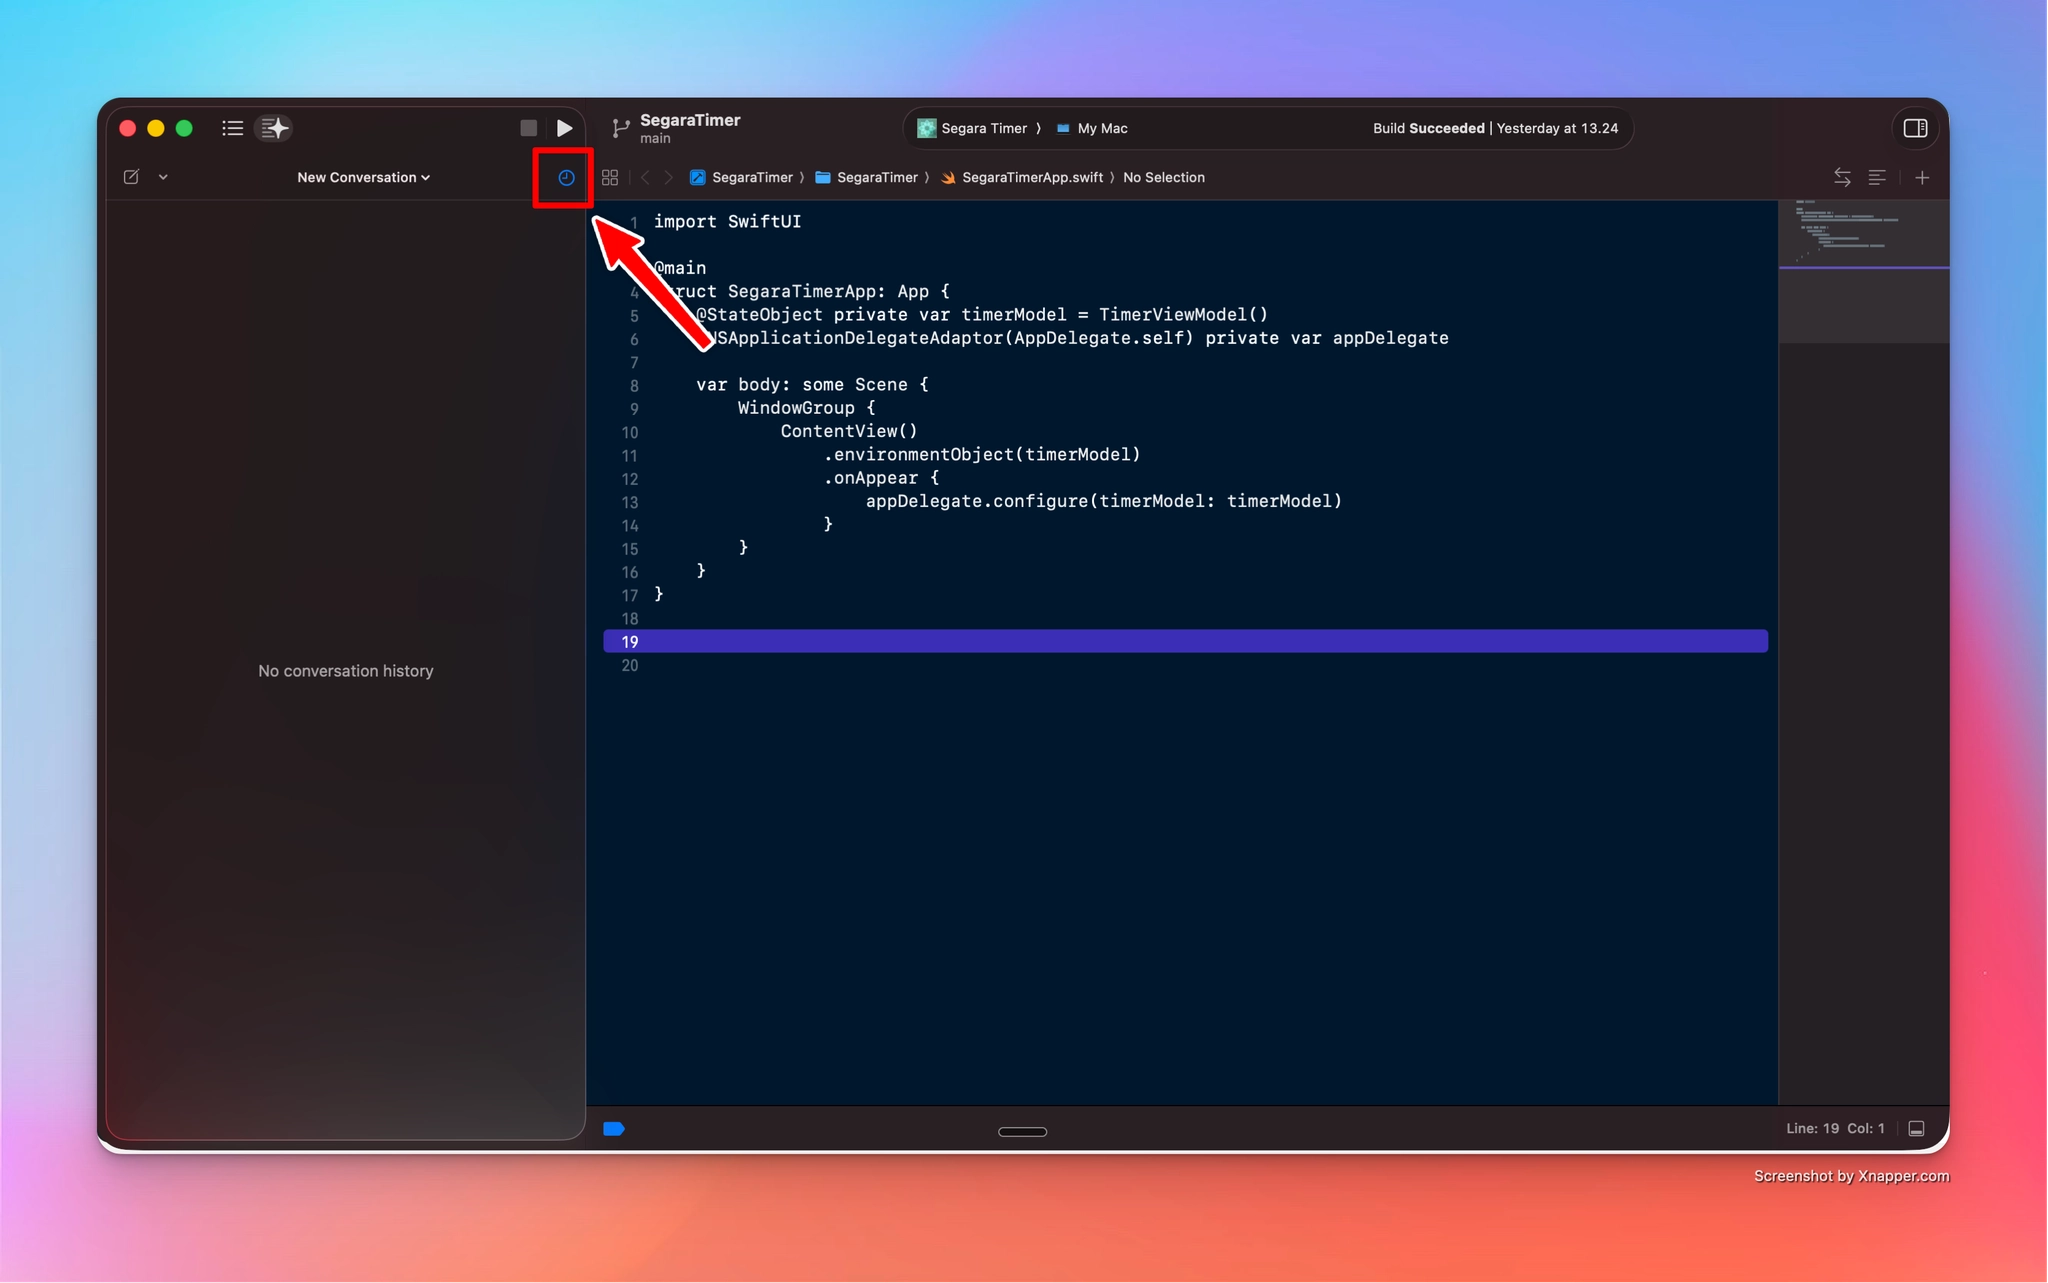Open the Build Succeeded activity status
Screen dimensions: 2048x1283
point(1495,128)
